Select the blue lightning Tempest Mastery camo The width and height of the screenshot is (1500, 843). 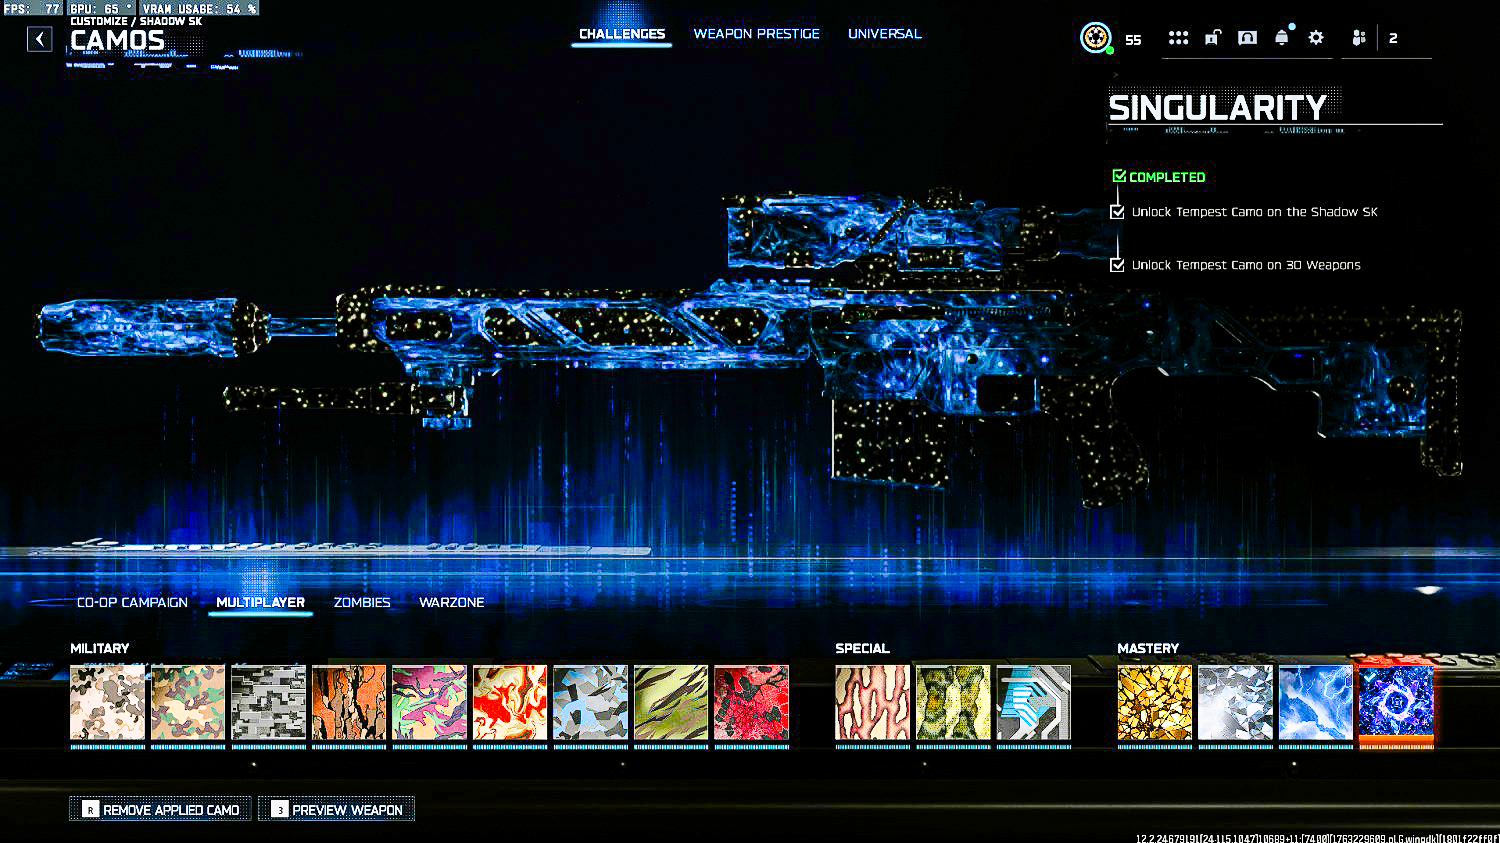point(1316,703)
